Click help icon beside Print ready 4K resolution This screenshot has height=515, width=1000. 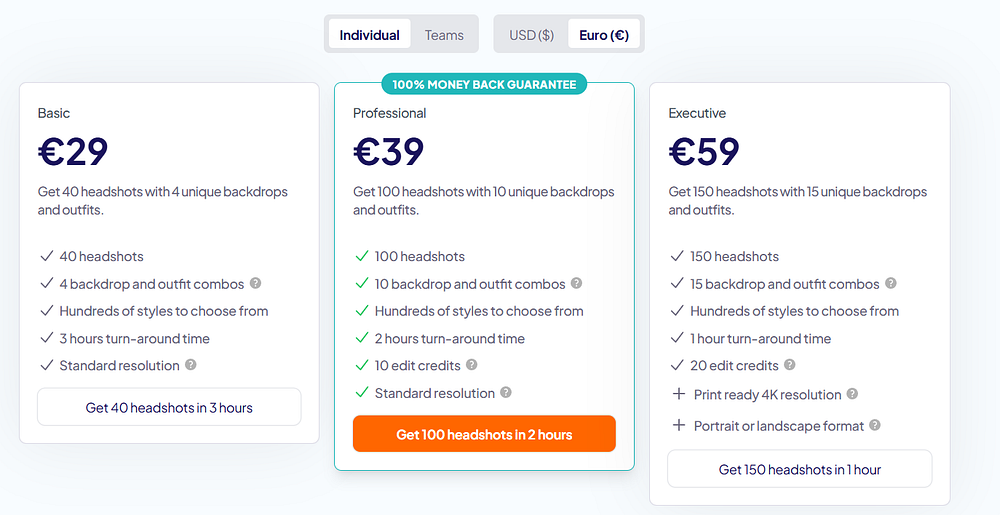coord(852,394)
